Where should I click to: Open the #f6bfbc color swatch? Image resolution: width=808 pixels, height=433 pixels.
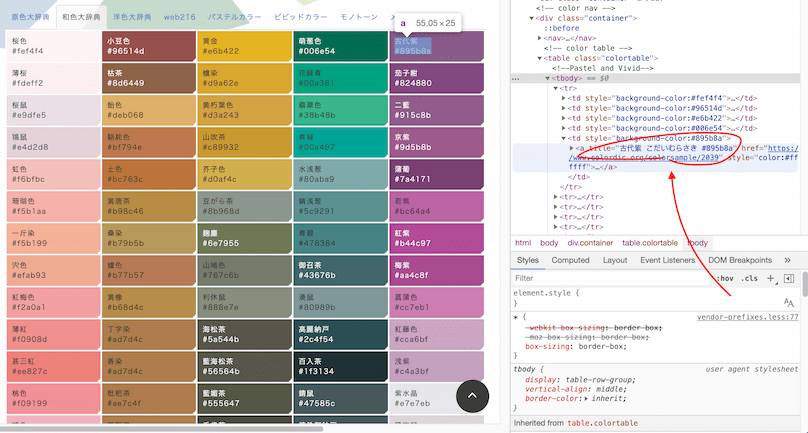click(x=53, y=174)
